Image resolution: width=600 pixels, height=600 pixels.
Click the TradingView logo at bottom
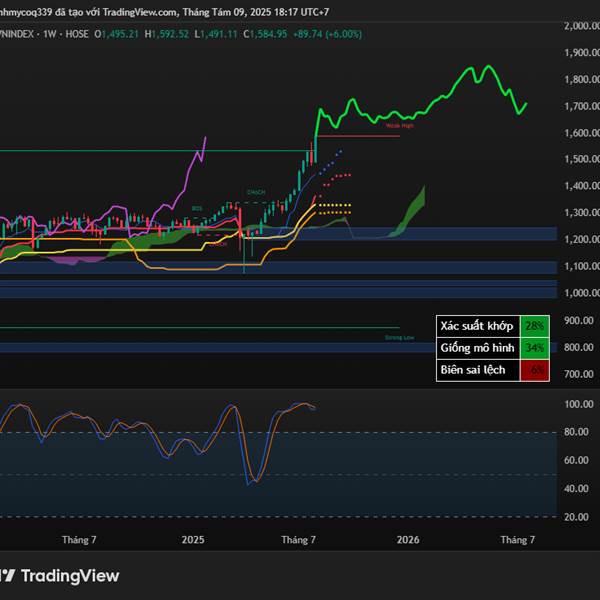tap(60, 576)
